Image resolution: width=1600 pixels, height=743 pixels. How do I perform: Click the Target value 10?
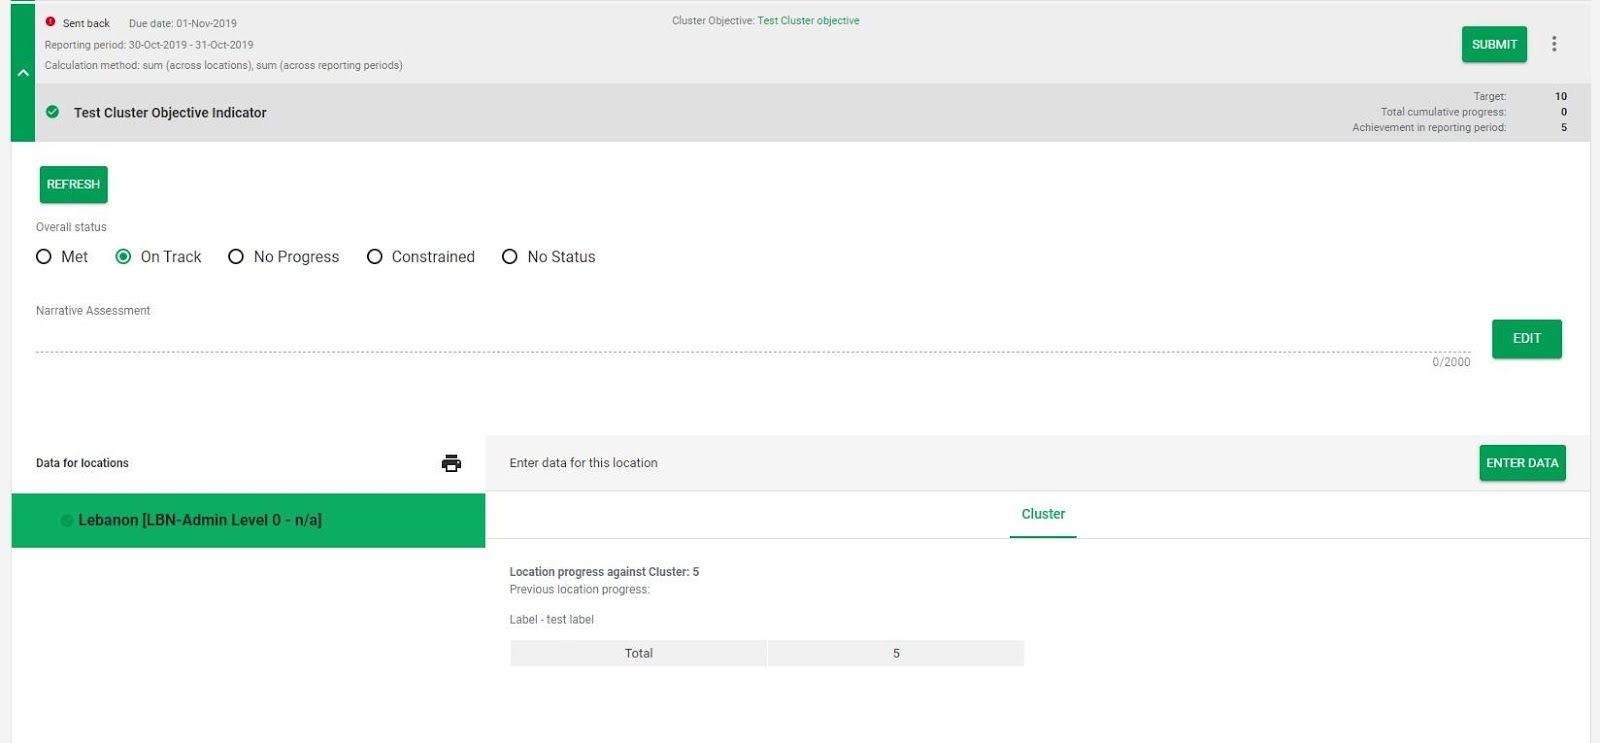pos(1561,96)
